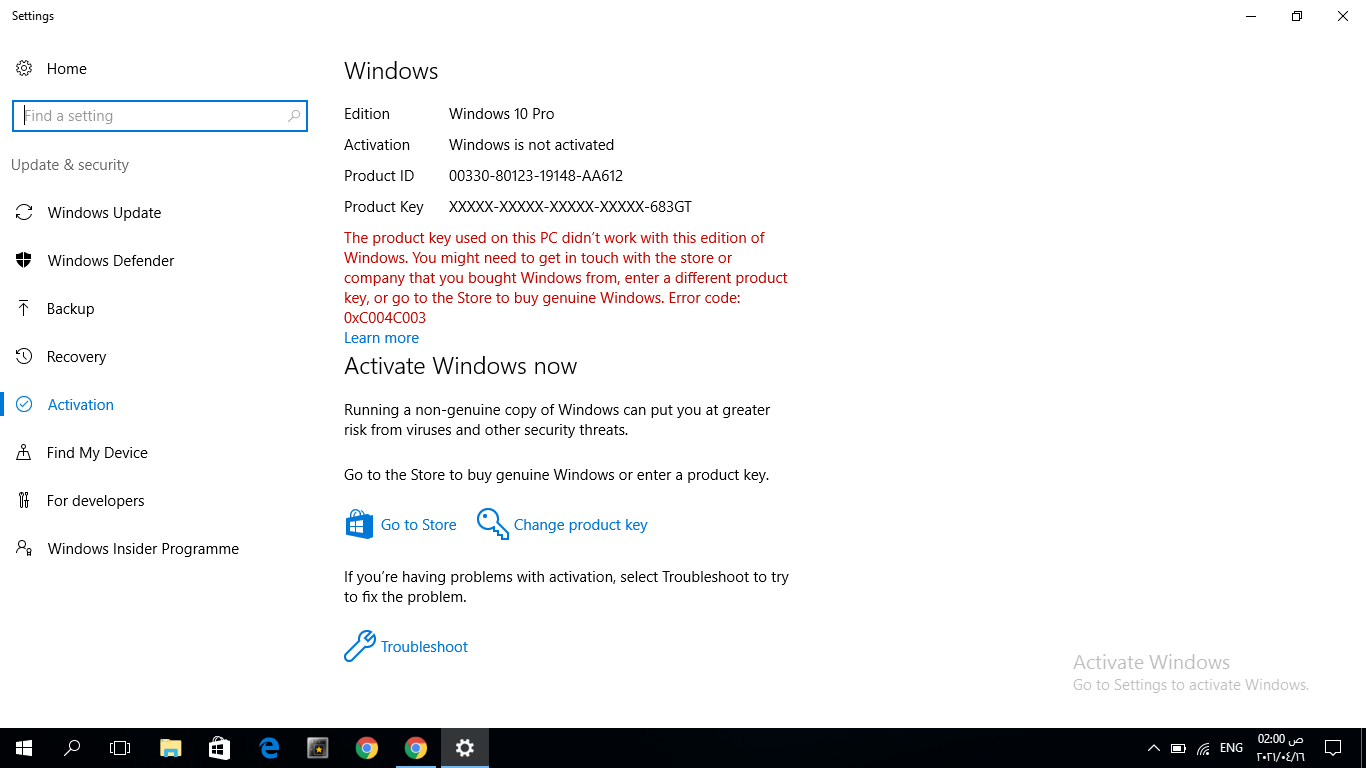The width and height of the screenshot is (1366, 768).
Task: Launch File Explorer from the taskbar
Action: pos(171,748)
